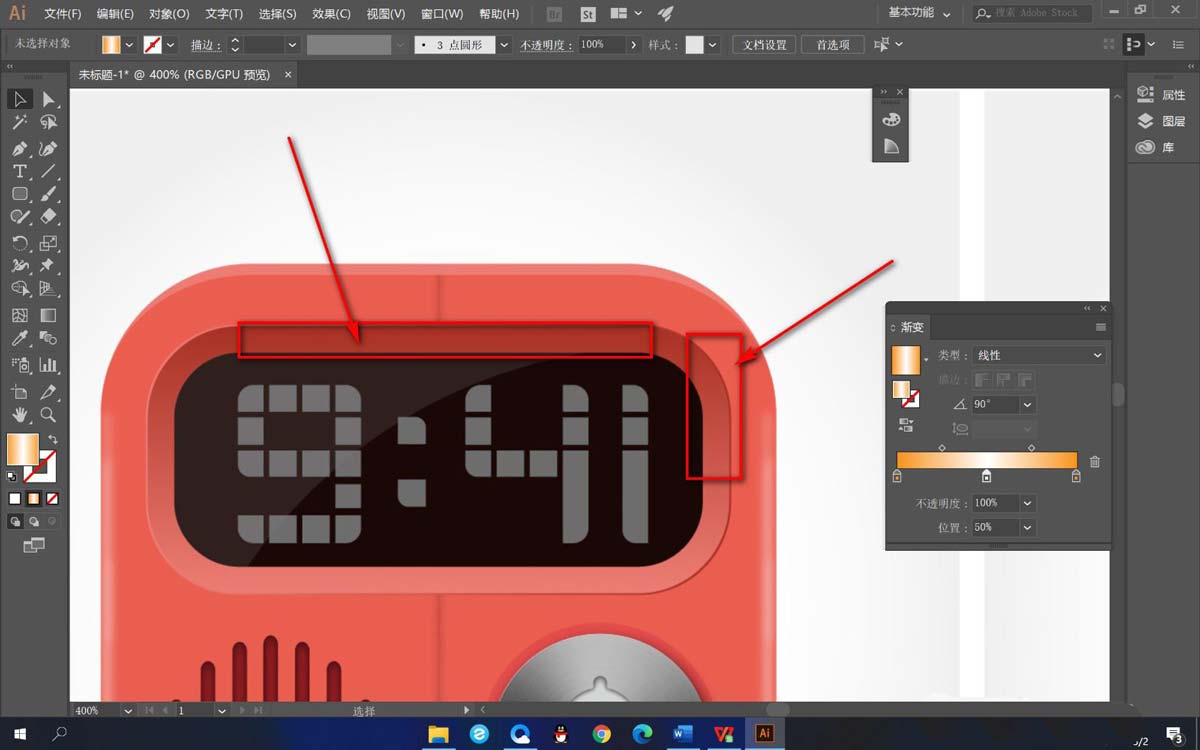Select the Type tool
Viewport: 1200px width, 750px height.
click(19, 171)
